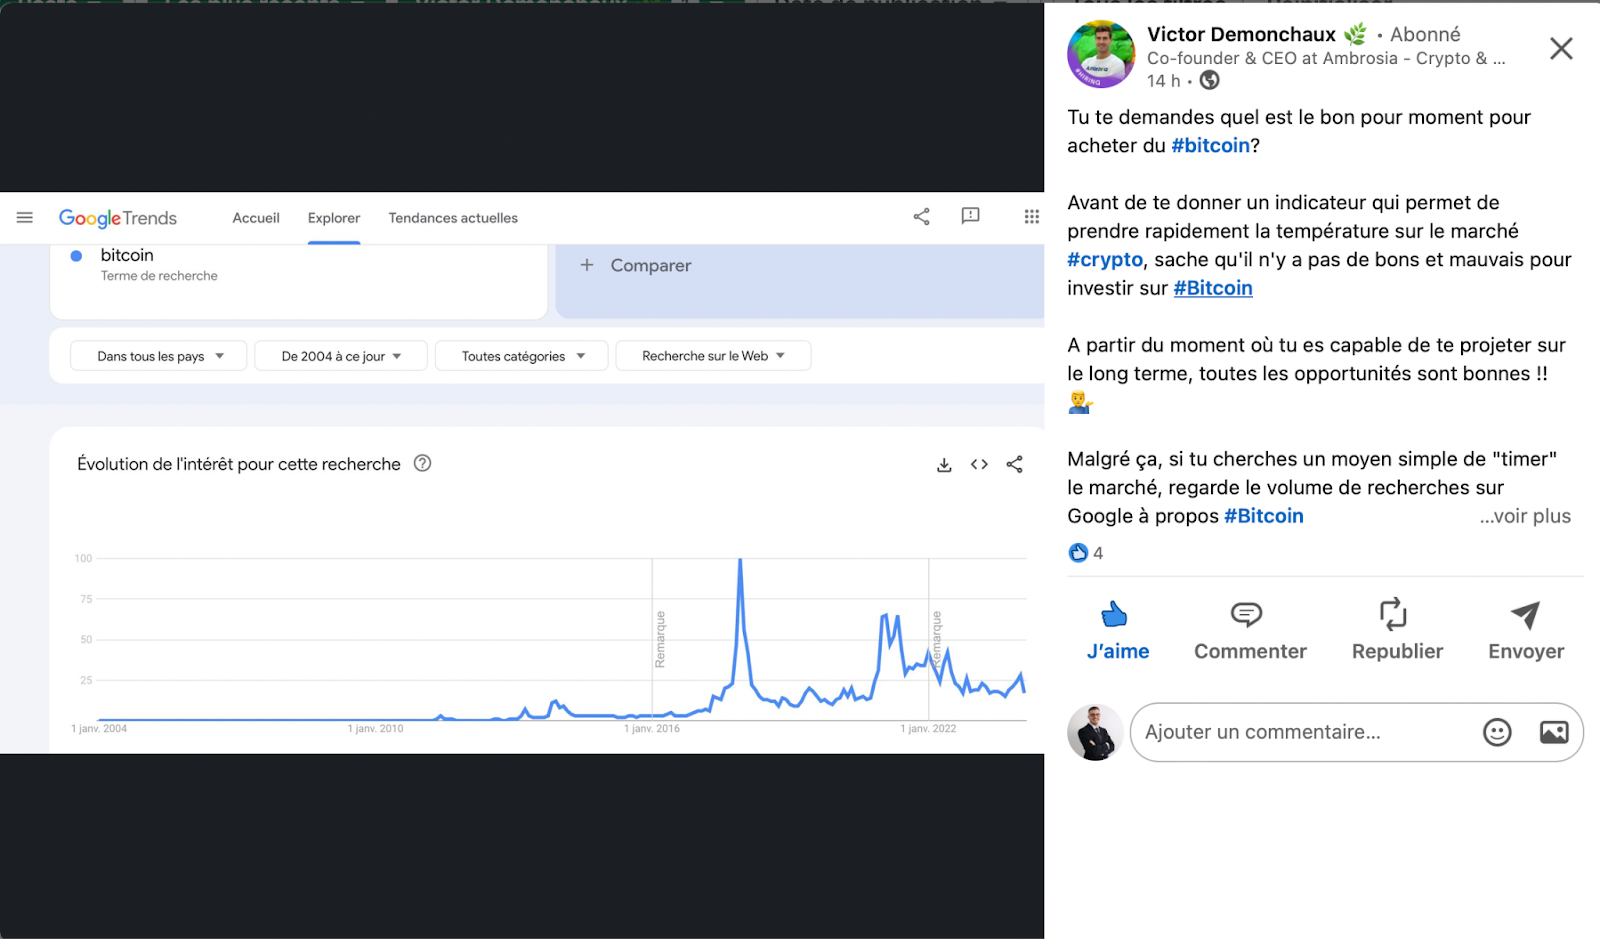This screenshot has height=939, width=1600.
Task: Open Victor Demonchaux profile picture
Action: [1101, 54]
